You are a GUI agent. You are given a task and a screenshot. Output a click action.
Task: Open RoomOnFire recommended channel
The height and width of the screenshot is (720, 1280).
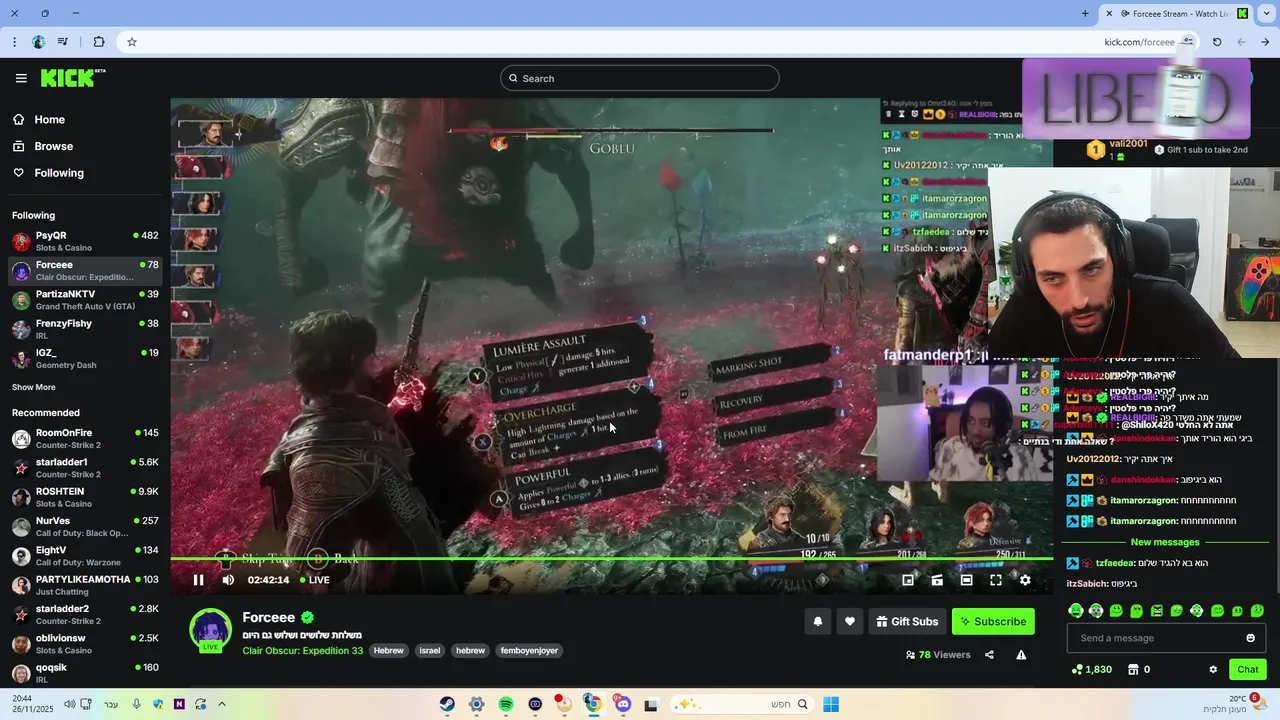pos(85,438)
